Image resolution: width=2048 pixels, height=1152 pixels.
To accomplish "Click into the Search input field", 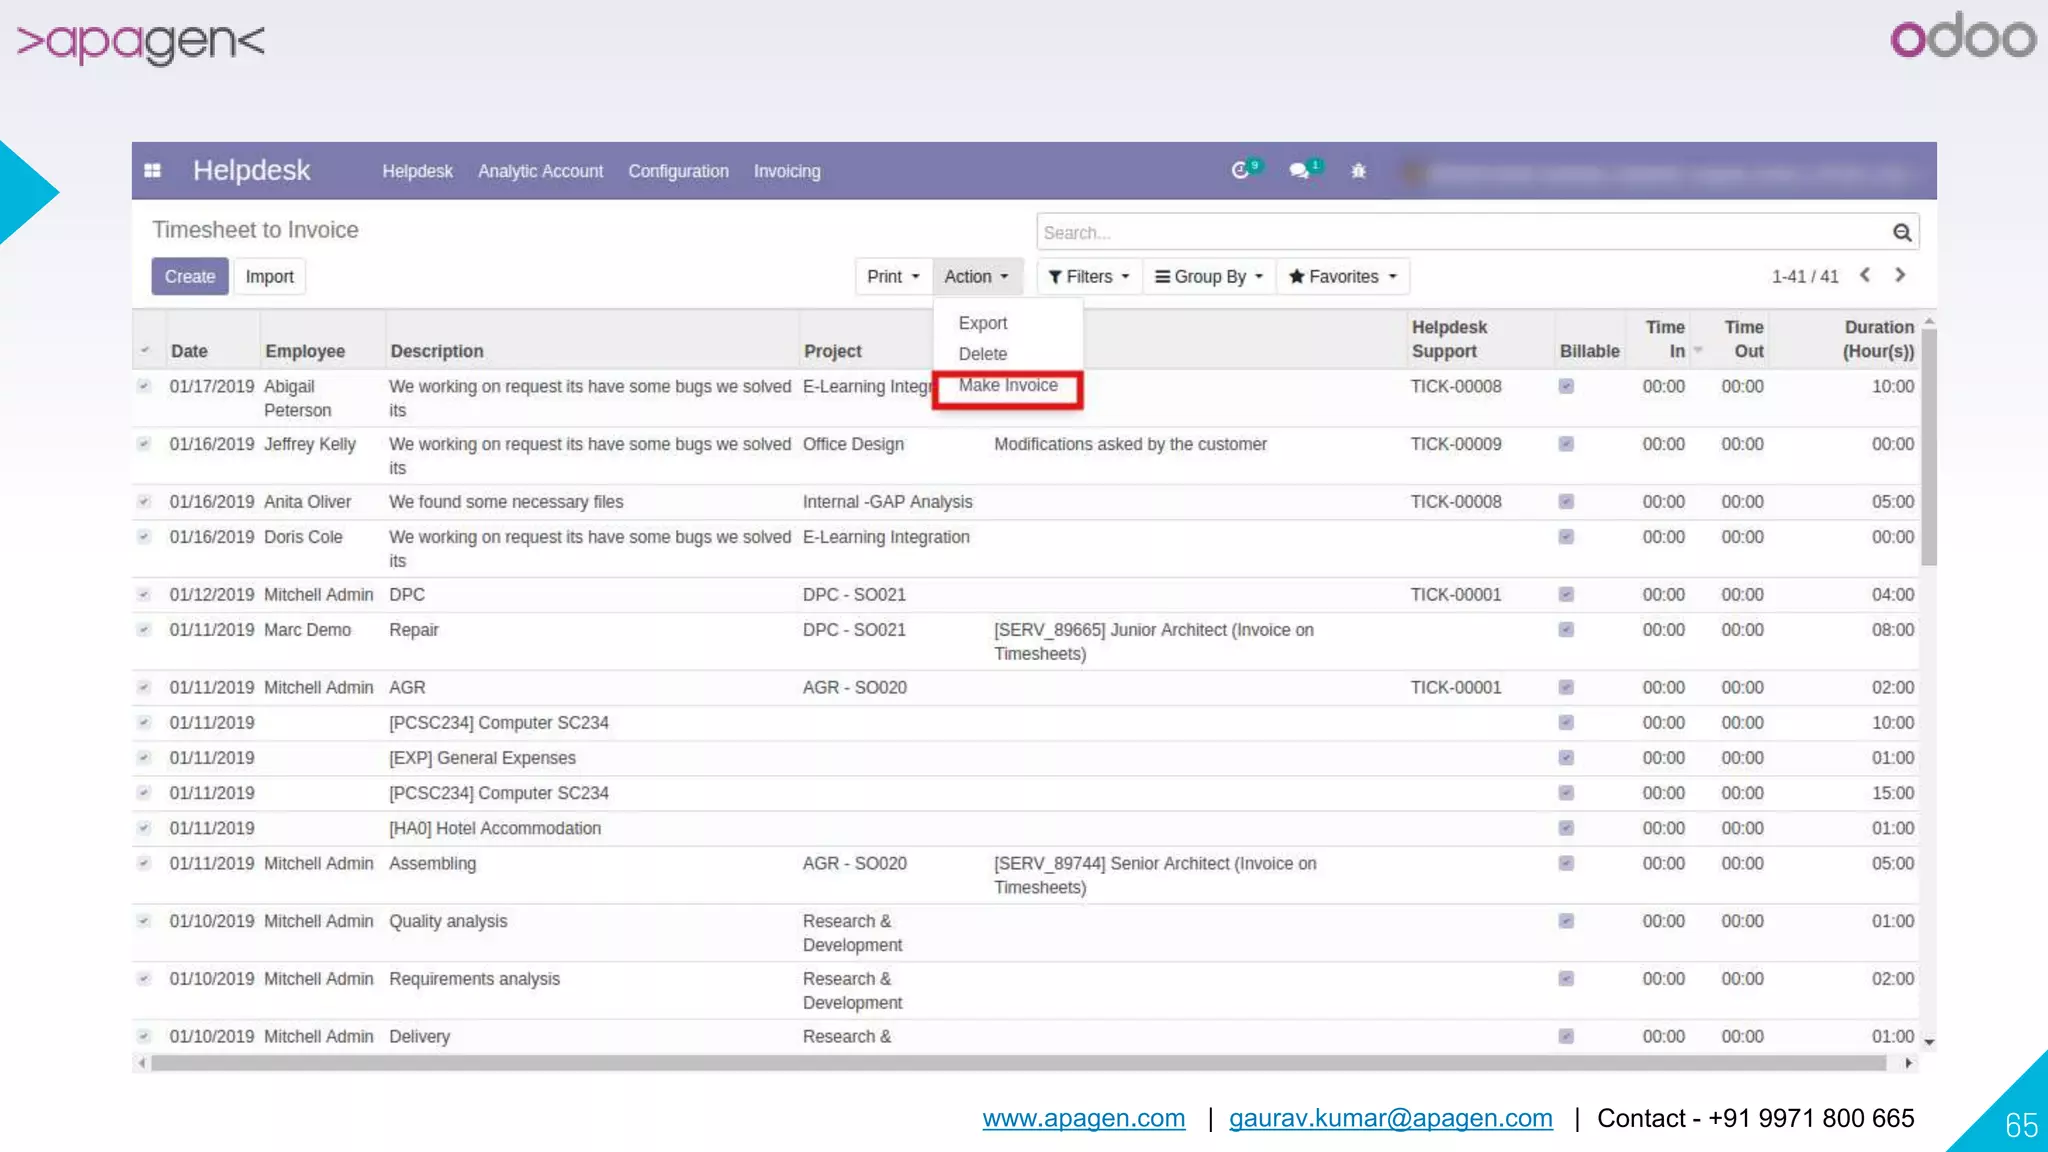I will (x=1460, y=233).
